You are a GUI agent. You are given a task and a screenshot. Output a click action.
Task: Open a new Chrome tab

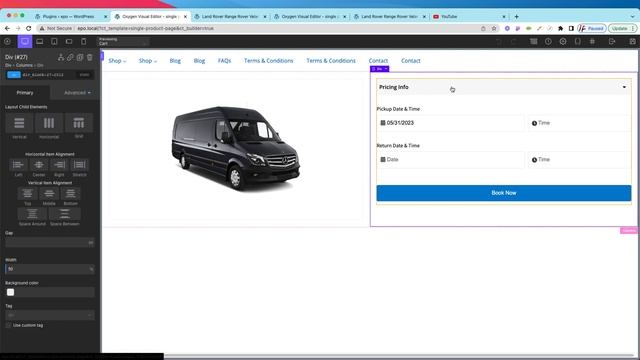[516, 17]
